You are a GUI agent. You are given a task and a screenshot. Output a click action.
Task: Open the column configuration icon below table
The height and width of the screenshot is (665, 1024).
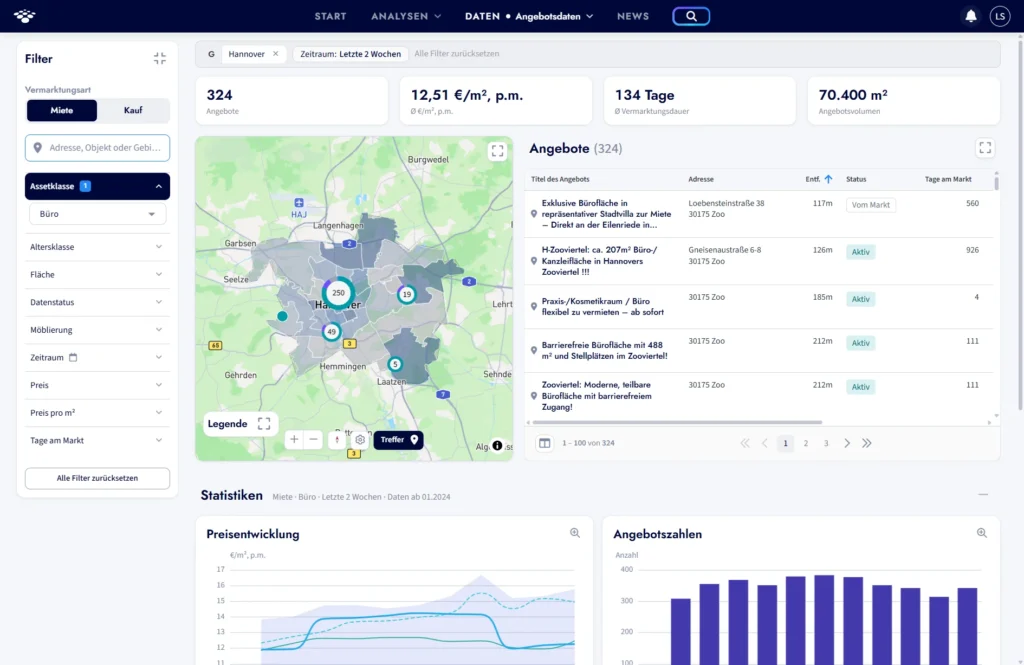[x=545, y=443]
